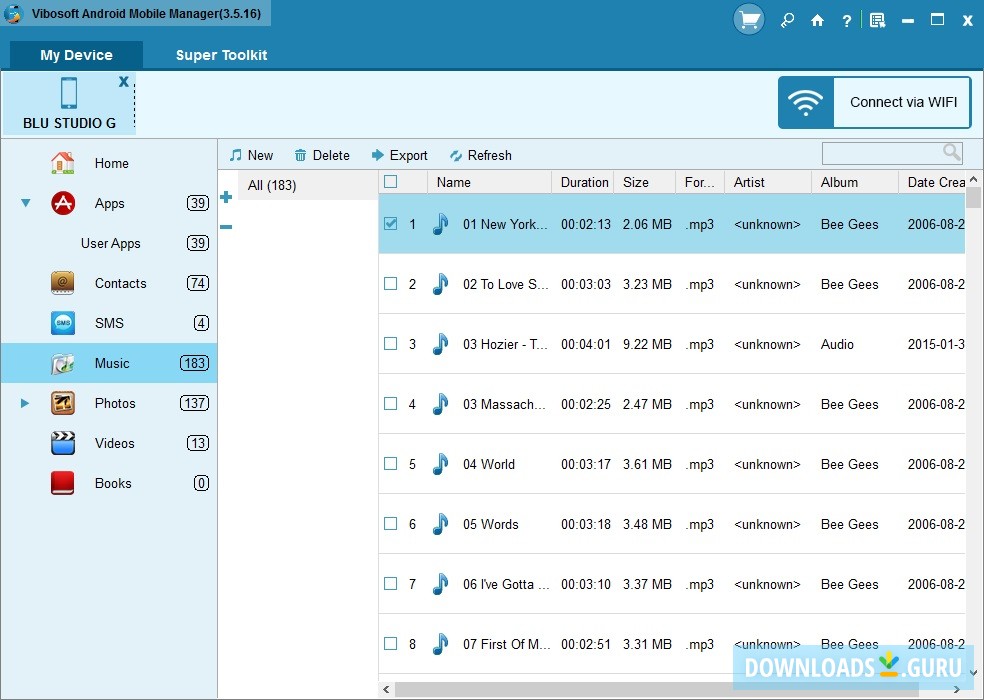The height and width of the screenshot is (700, 984).
Task: Open the Contacts section in the sidebar
Action: pyautogui.click(x=120, y=283)
